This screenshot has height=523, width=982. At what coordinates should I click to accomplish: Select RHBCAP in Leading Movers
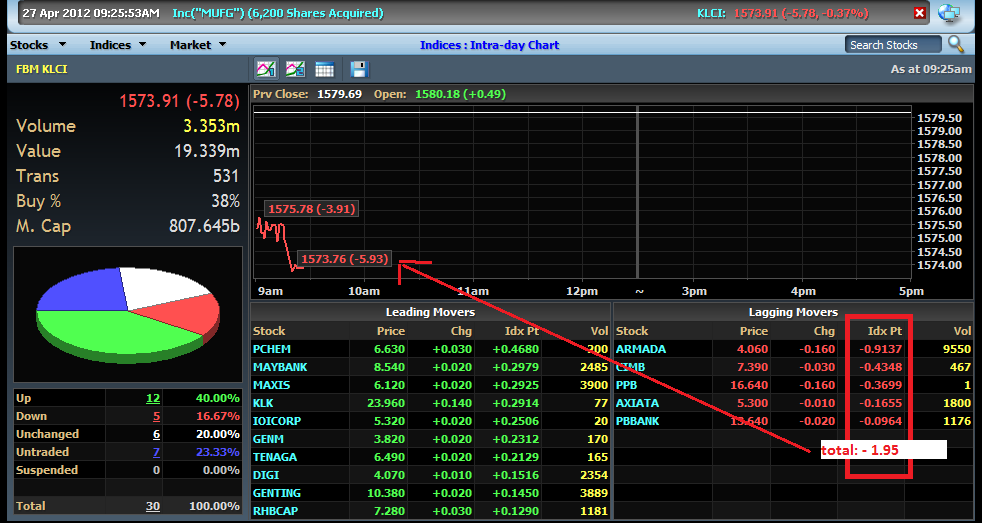coord(276,511)
